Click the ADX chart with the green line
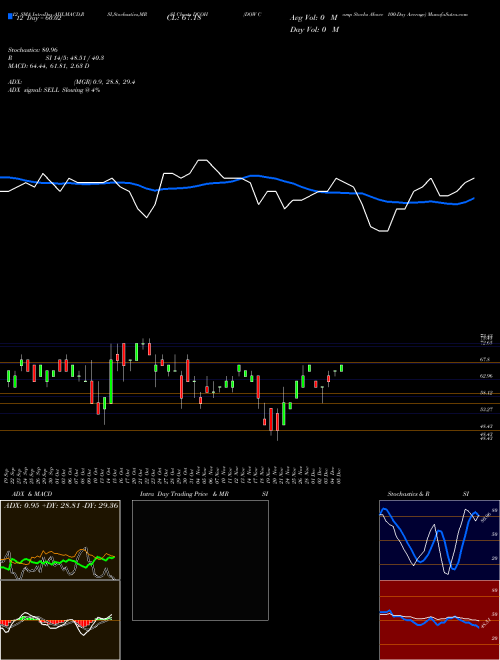Viewport: 500px width, 660px height. pyautogui.click(x=60, y=540)
